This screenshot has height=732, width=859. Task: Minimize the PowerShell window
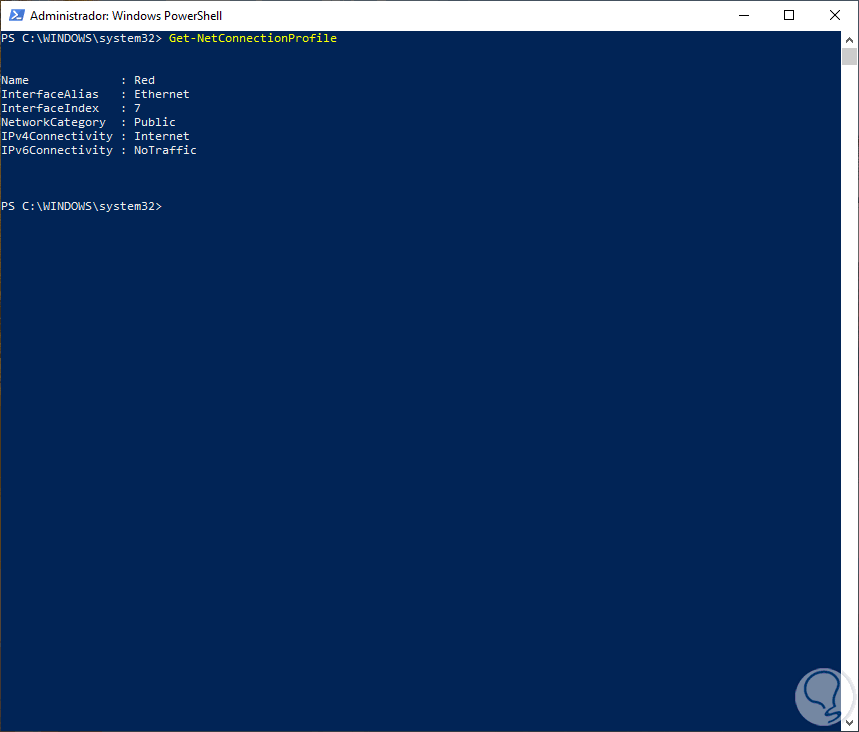coord(743,15)
